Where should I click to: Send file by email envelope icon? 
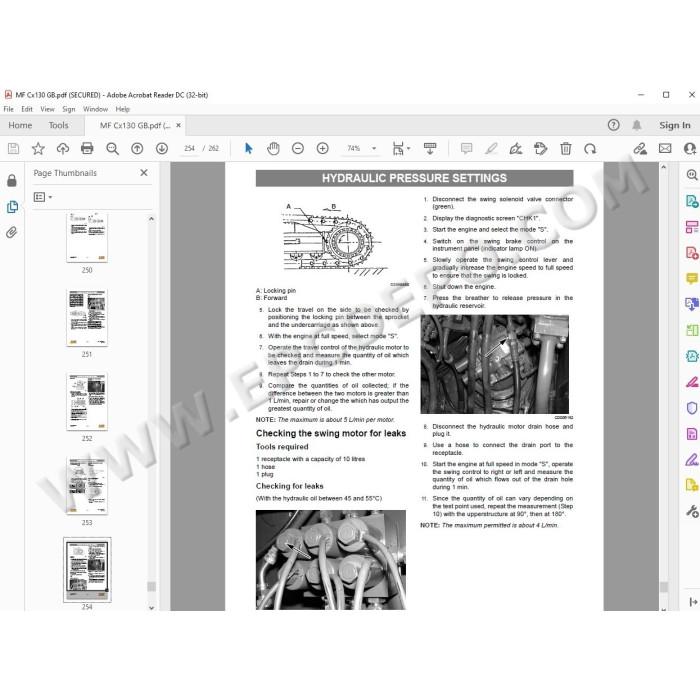point(665,148)
